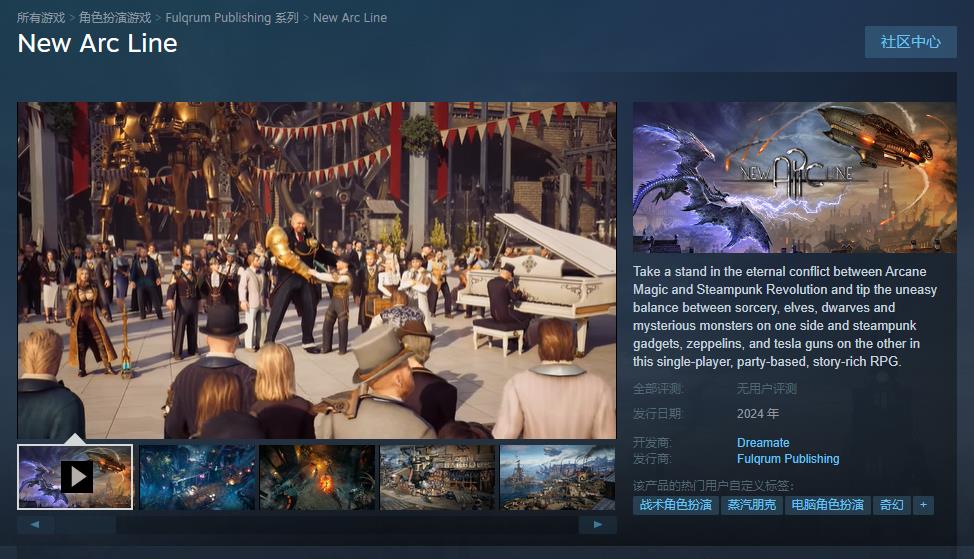Open developer Dreamate's page
The image size is (974, 559).
(763, 443)
